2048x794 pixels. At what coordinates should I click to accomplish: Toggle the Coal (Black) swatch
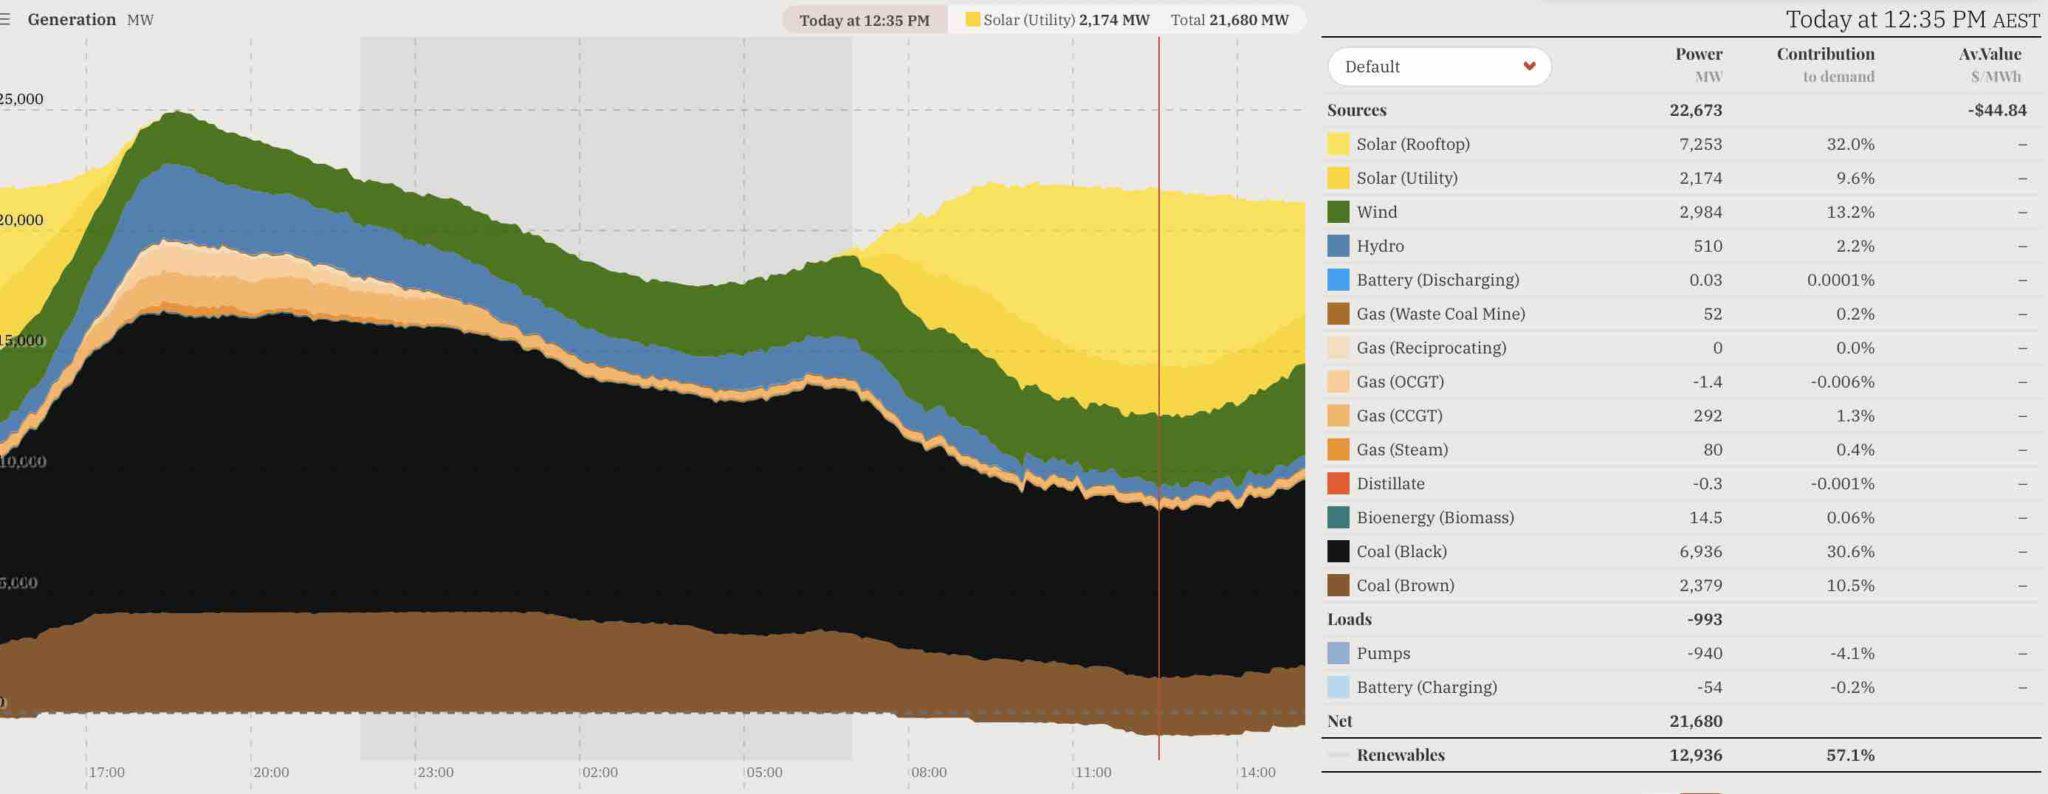tap(1338, 552)
